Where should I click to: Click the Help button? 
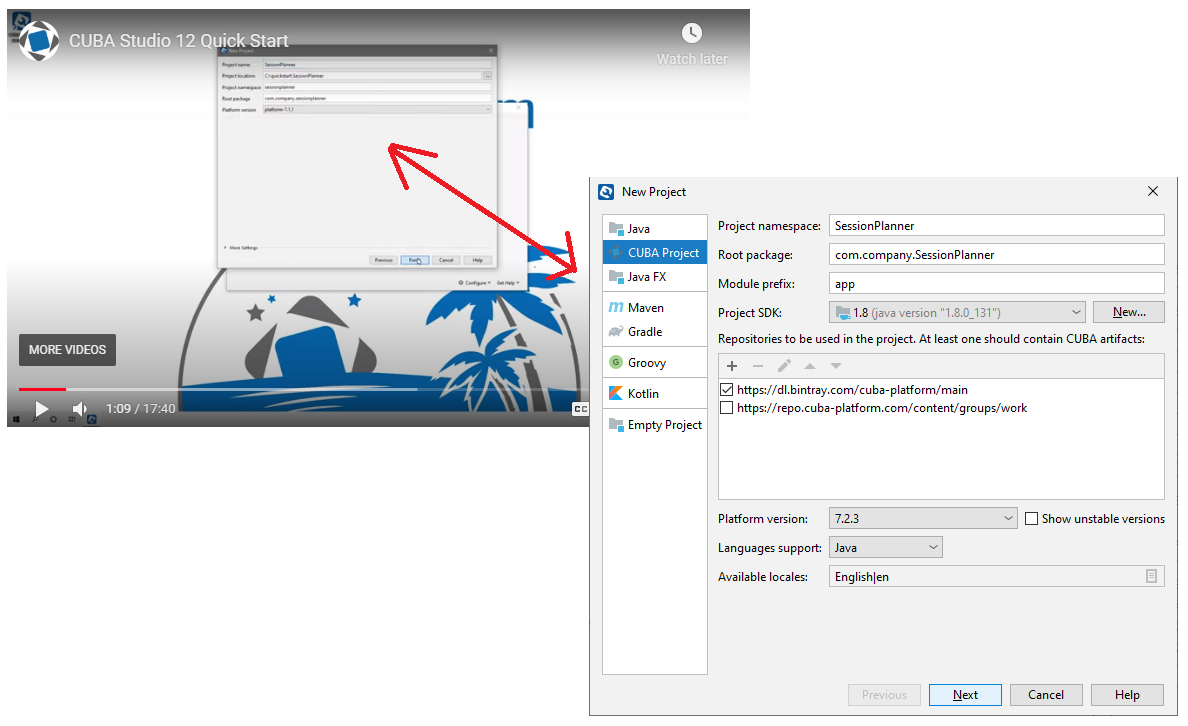click(x=1127, y=694)
